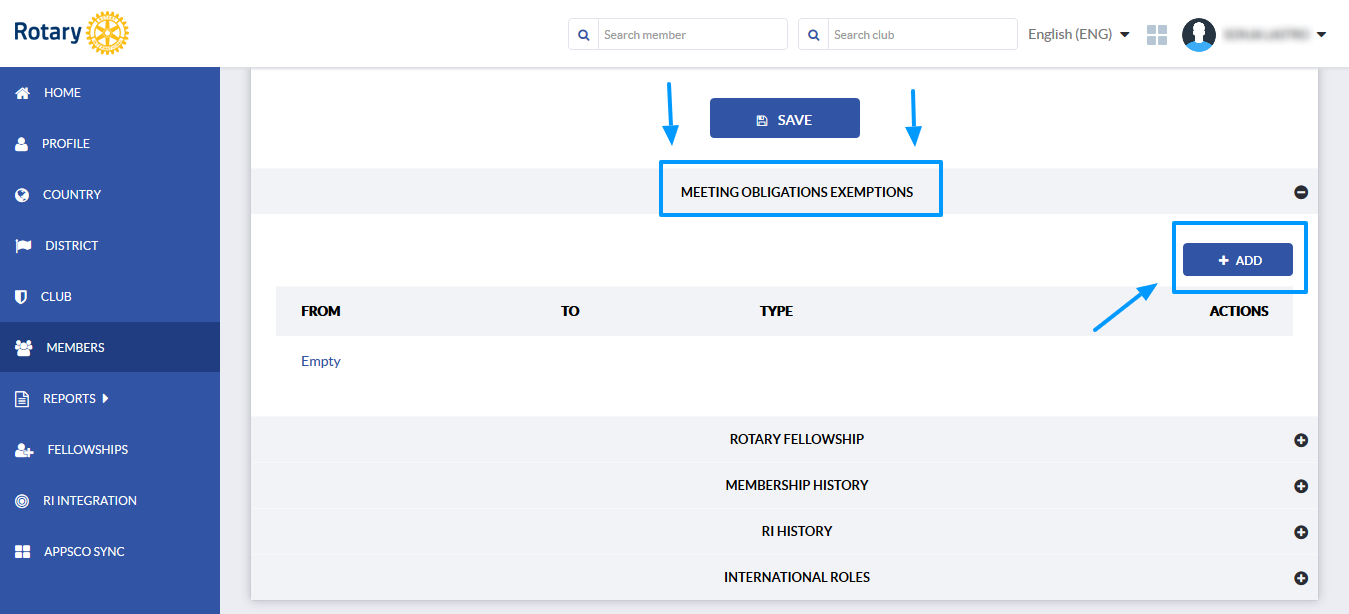Click the Rotary logo

click(71, 33)
